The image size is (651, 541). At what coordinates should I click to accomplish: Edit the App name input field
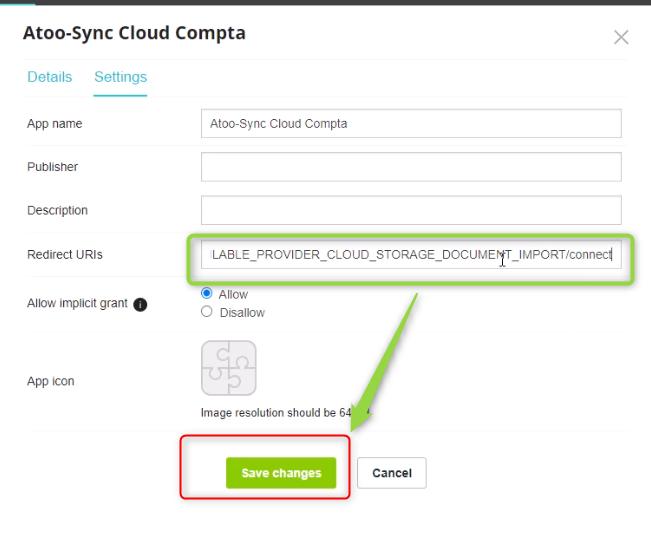point(411,123)
